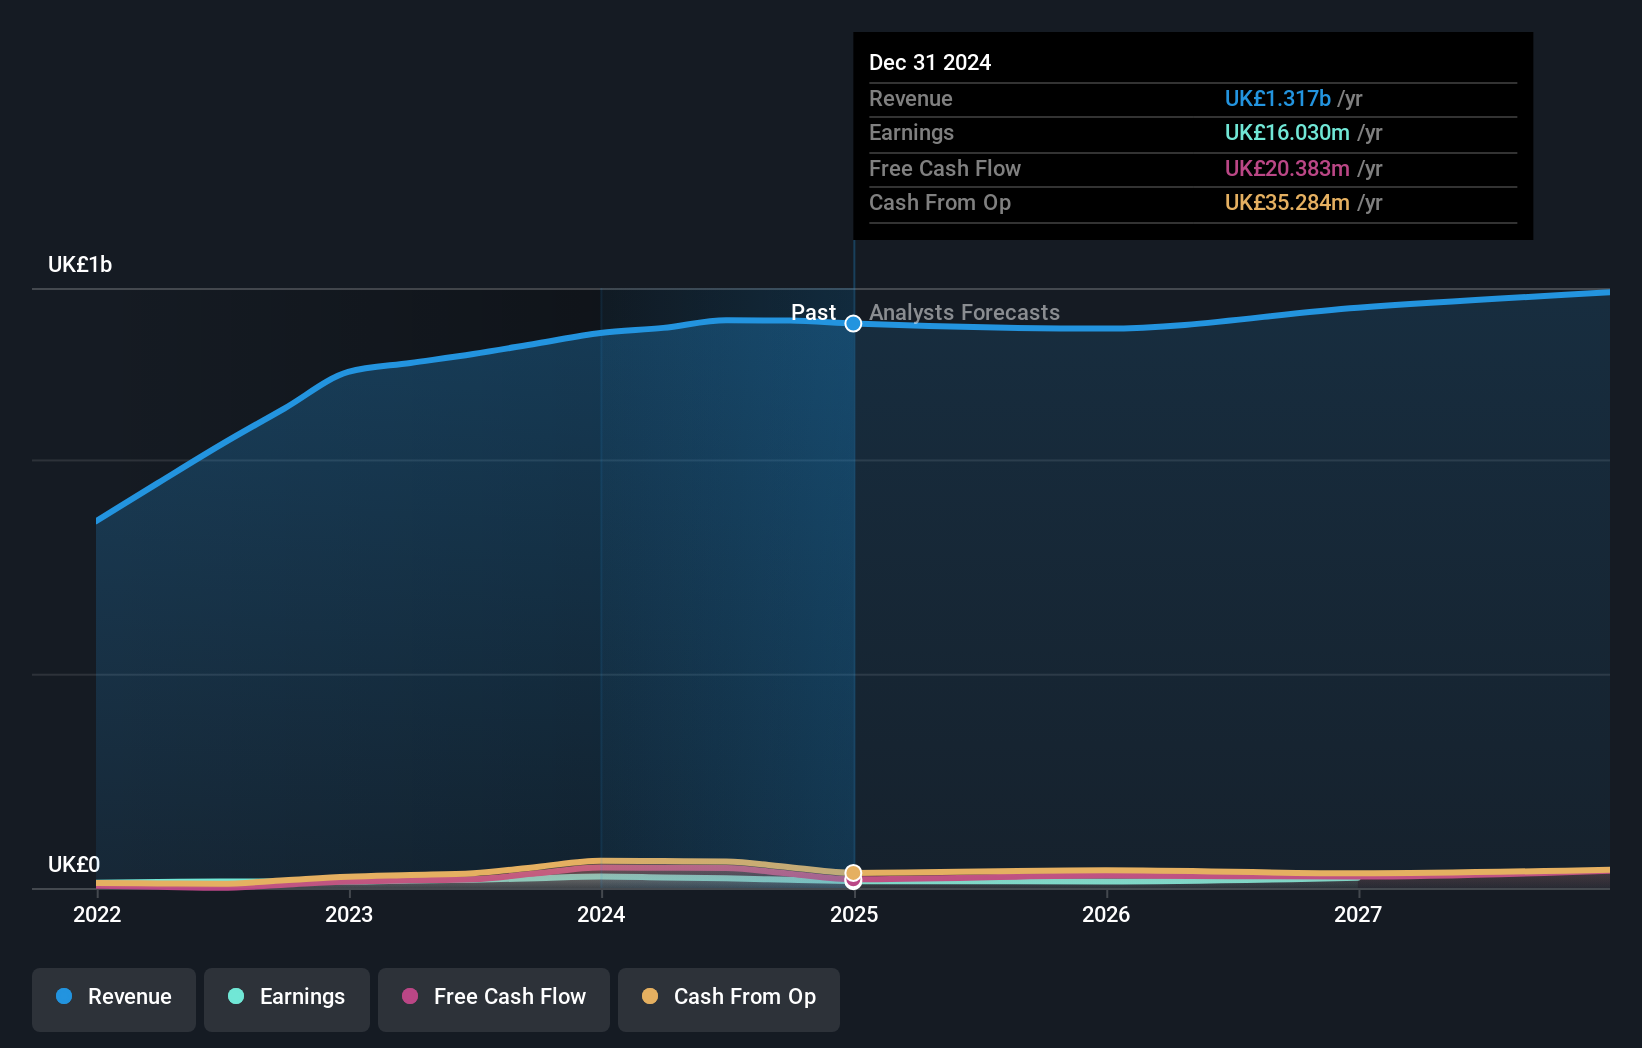Click the blue Revenue data point marker

pyautogui.click(x=853, y=323)
